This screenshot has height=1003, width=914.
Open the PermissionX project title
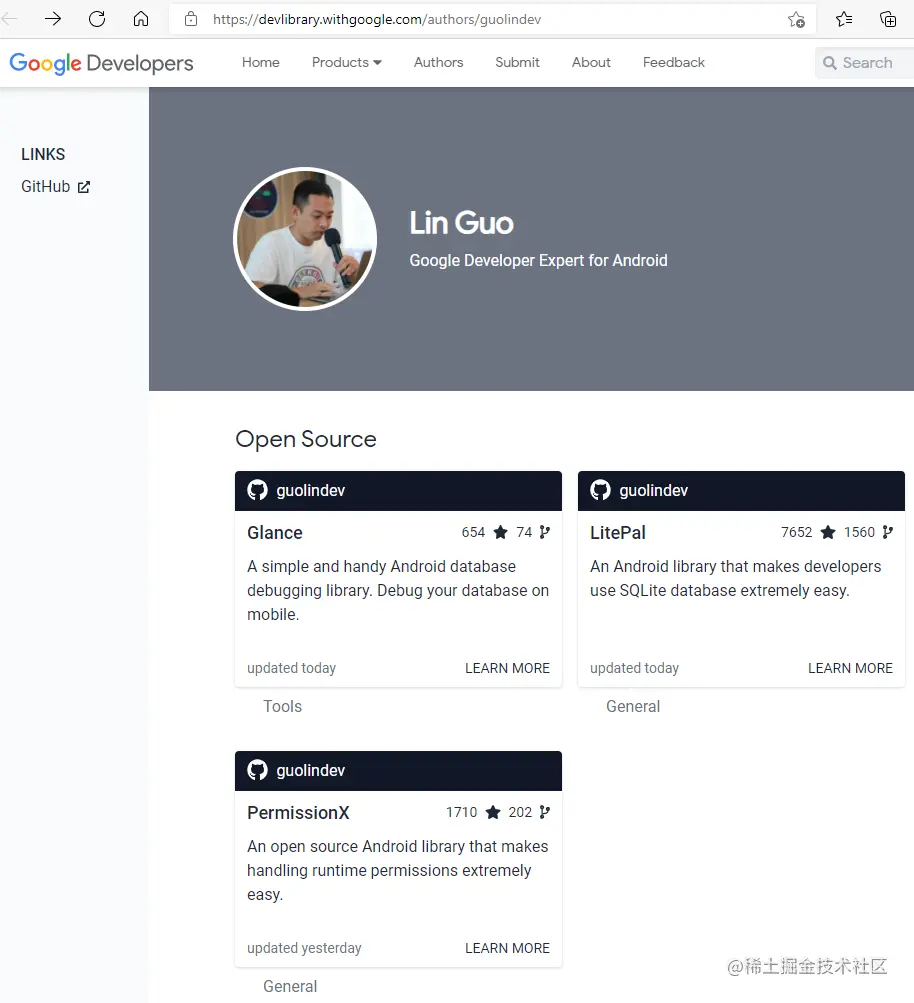tap(298, 813)
